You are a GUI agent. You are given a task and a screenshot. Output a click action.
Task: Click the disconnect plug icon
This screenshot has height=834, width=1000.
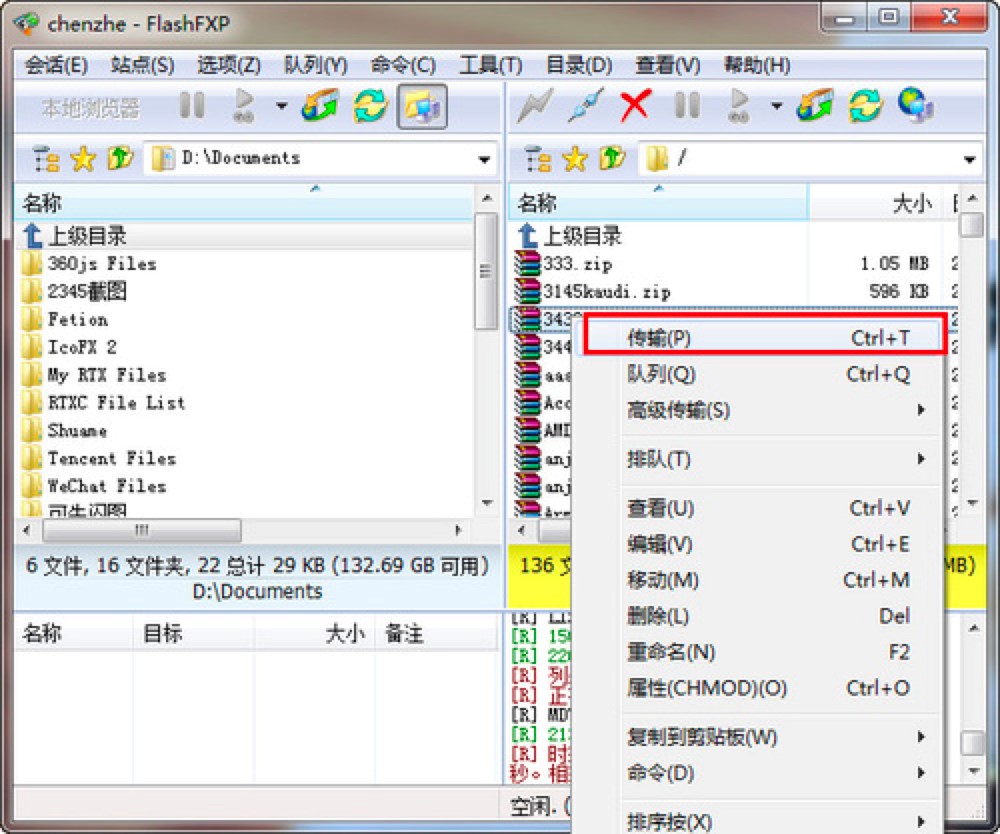(x=585, y=105)
